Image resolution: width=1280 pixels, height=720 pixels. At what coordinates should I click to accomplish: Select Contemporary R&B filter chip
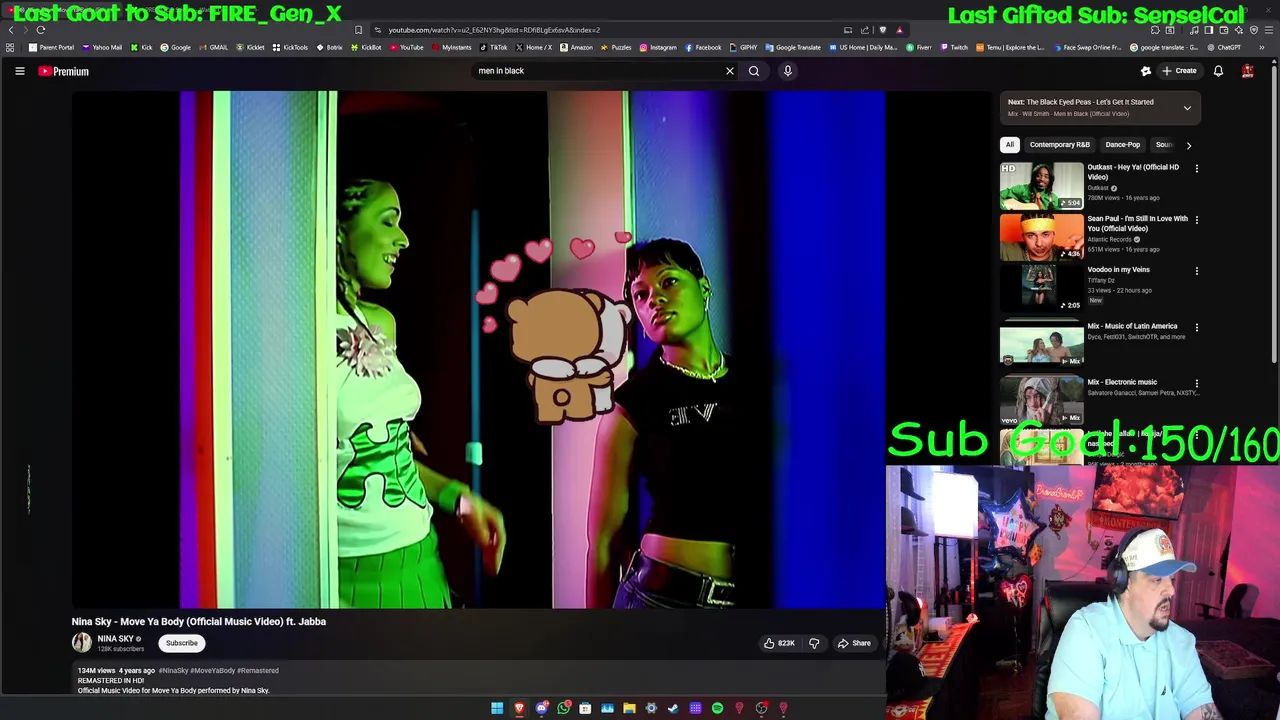pos(1060,145)
